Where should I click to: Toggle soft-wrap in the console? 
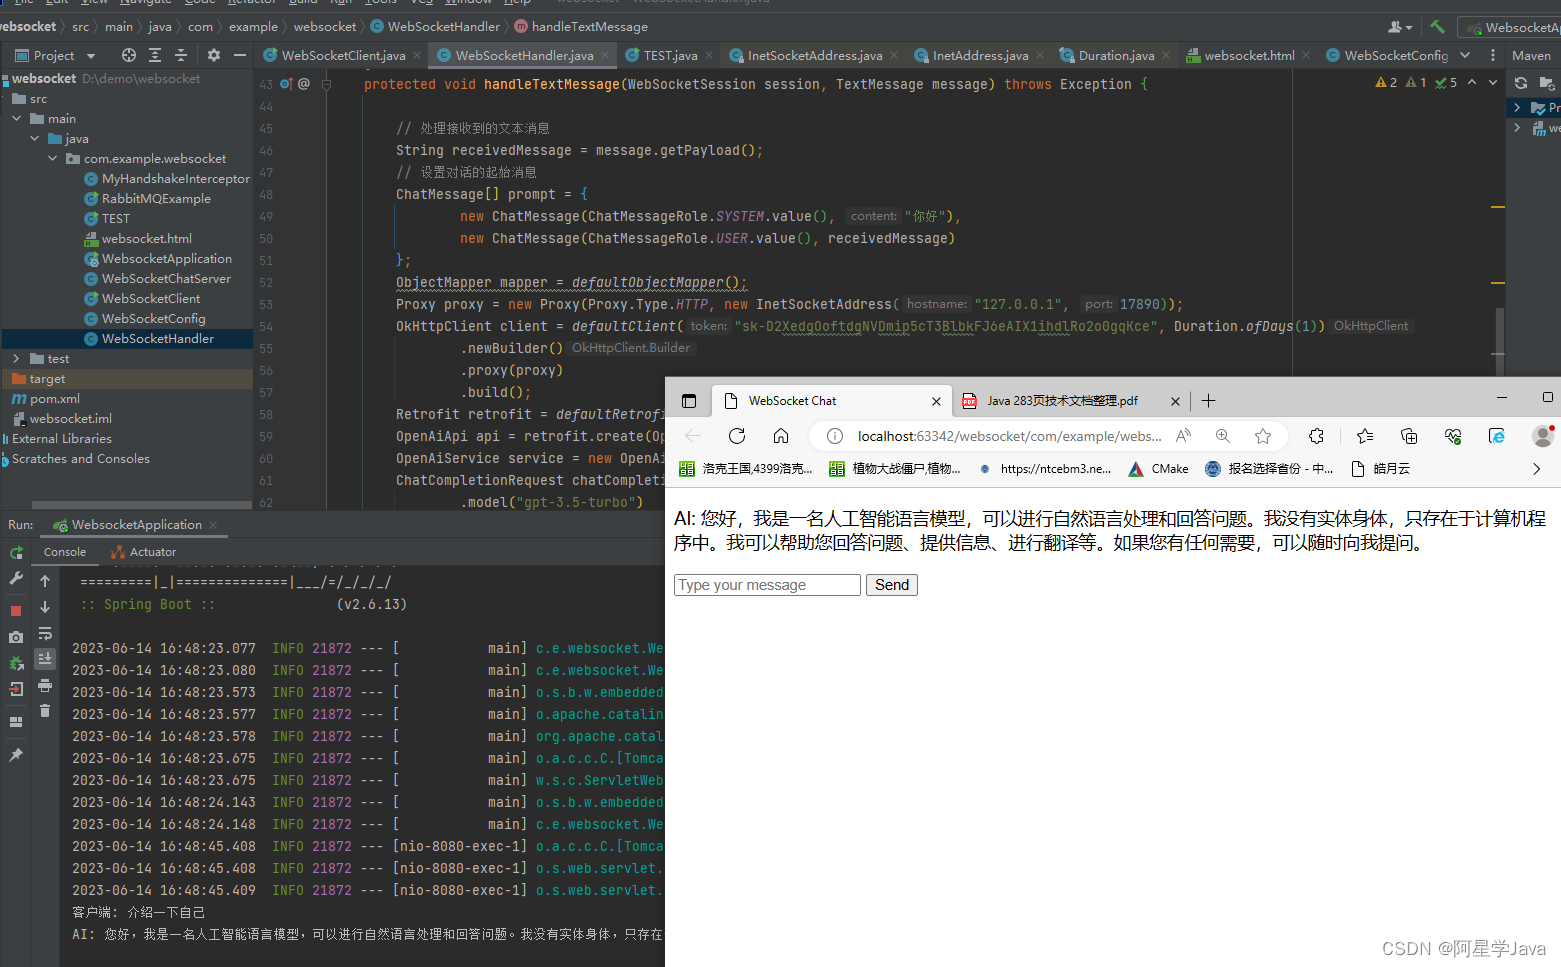pyautogui.click(x=45, y=633)
